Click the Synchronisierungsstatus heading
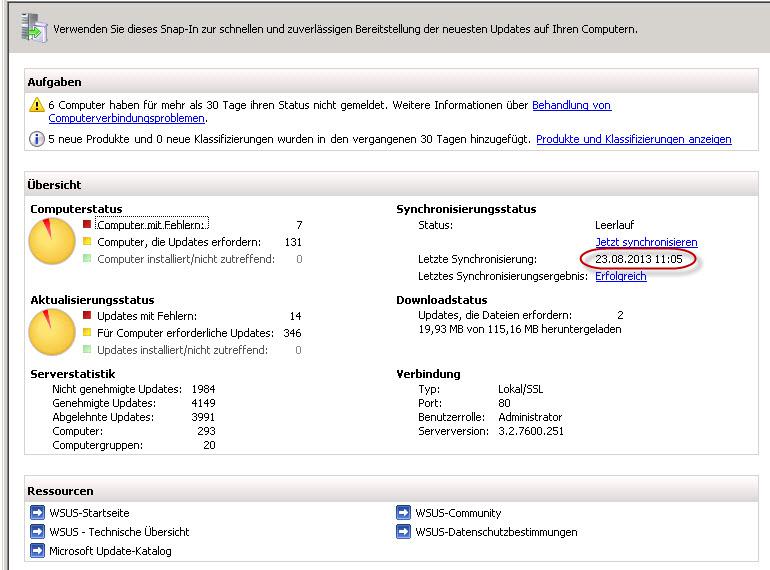 tap(466, 209)
